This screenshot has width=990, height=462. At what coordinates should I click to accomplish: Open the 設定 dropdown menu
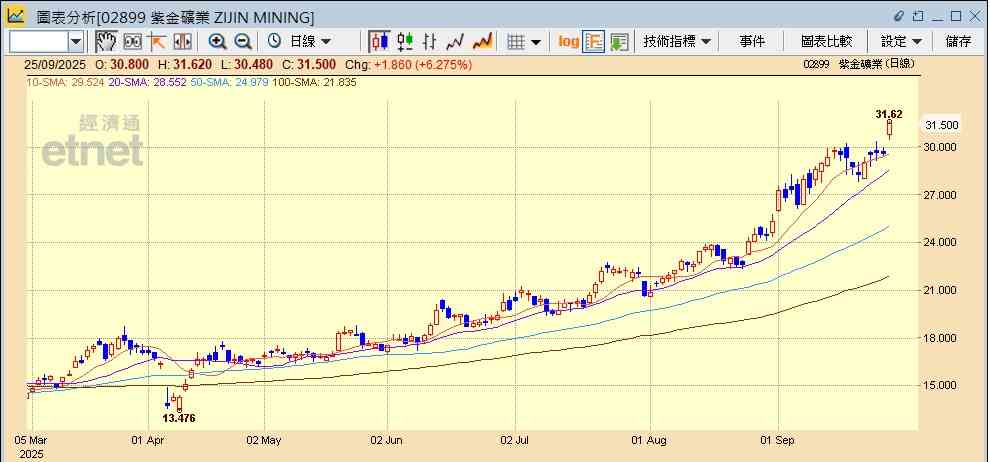click(x=902, y=42)
